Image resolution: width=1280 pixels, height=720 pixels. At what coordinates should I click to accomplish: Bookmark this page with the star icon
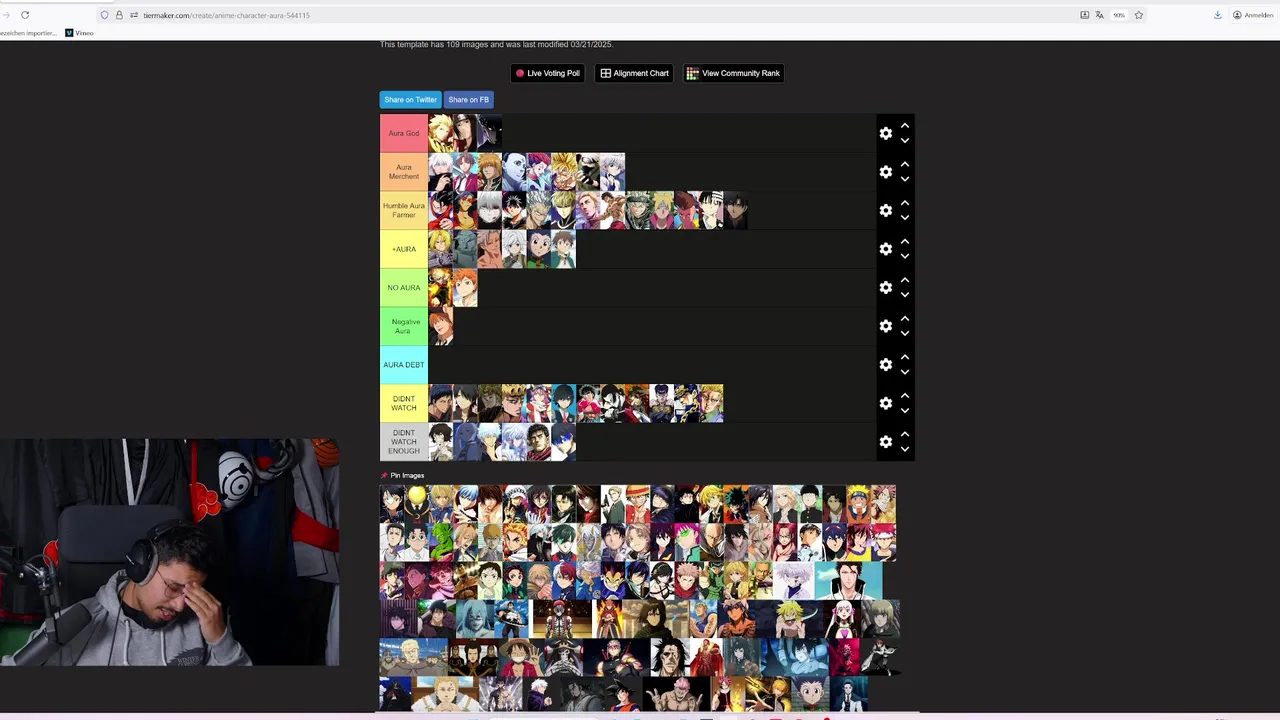pyautogui.click(x=1138, y=15)
